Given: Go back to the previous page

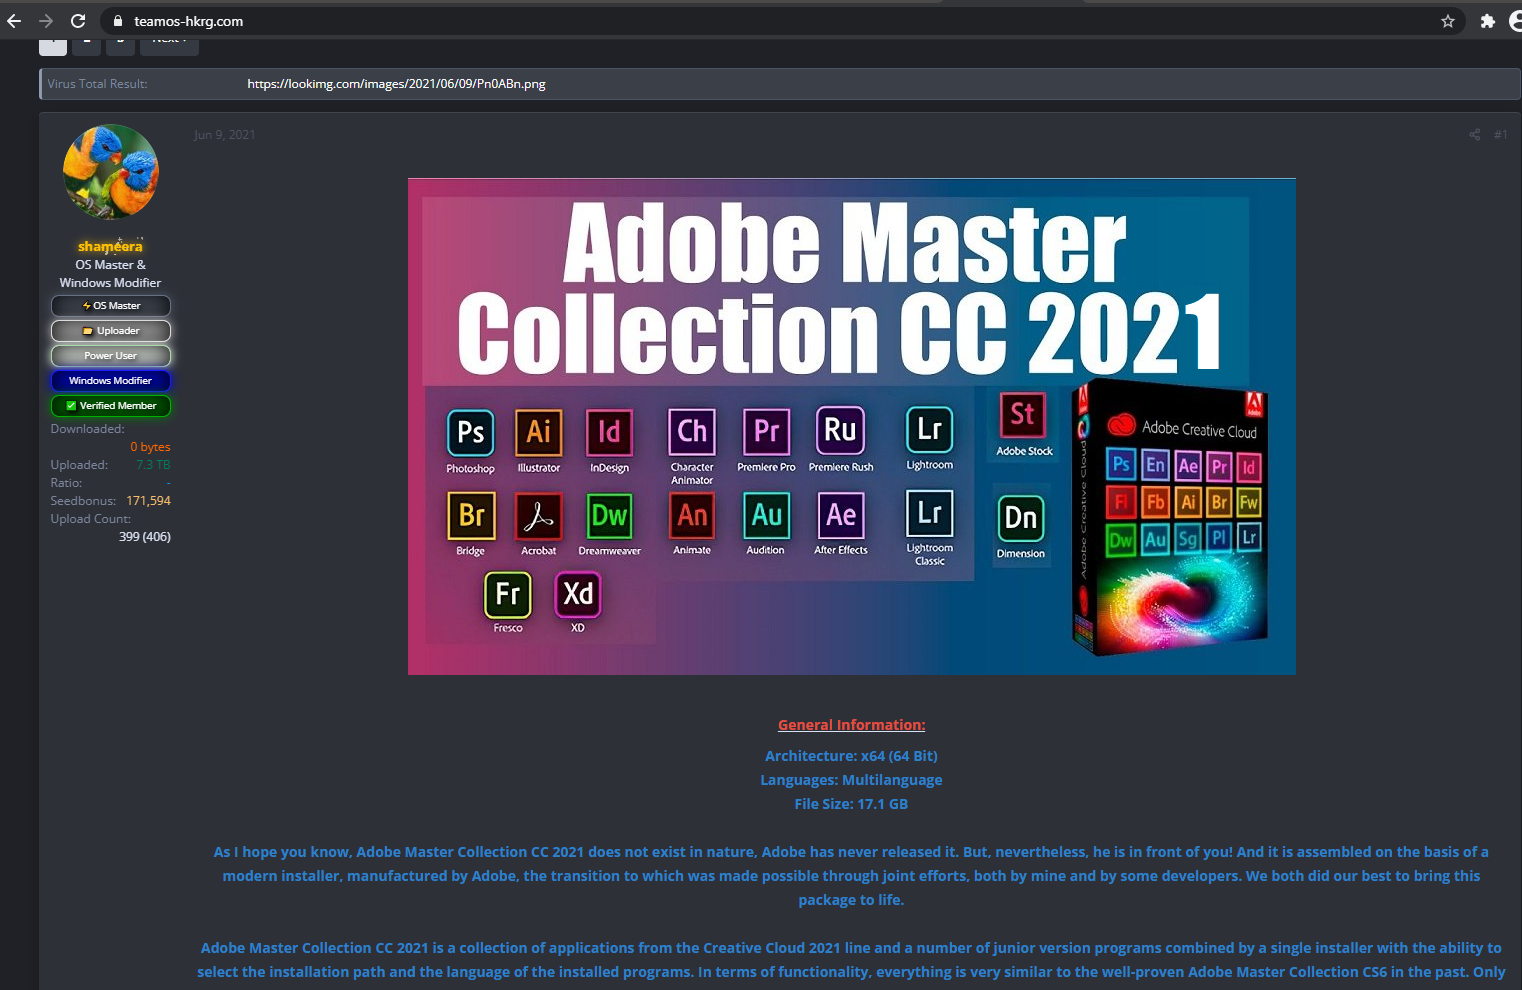Looking at the screenshot, I should coord(14,21).
